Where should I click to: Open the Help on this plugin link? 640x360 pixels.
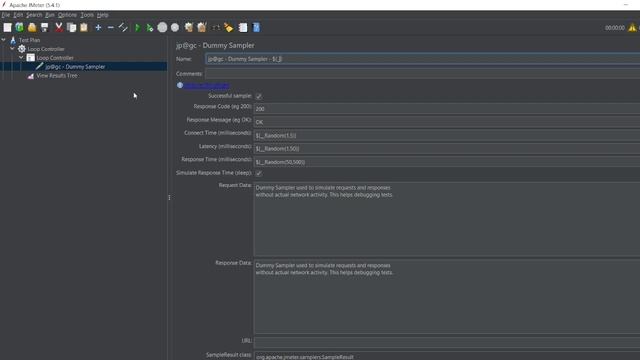(x=206, y=85)
